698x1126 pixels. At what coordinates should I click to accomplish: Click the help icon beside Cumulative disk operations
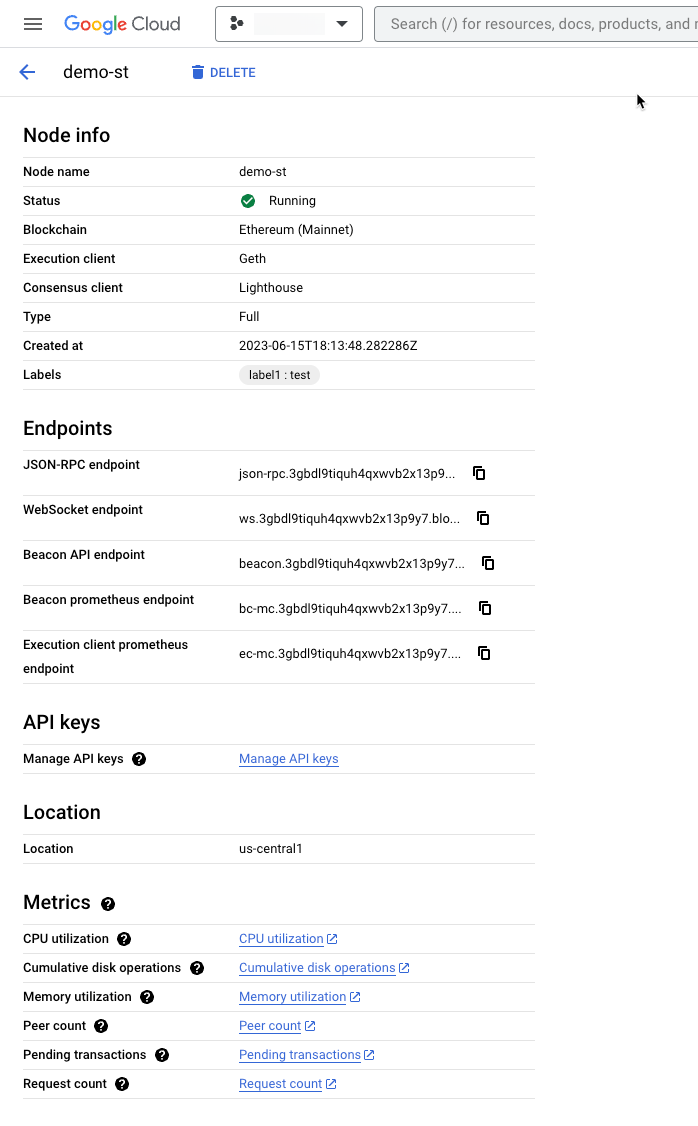click(197, 968)
